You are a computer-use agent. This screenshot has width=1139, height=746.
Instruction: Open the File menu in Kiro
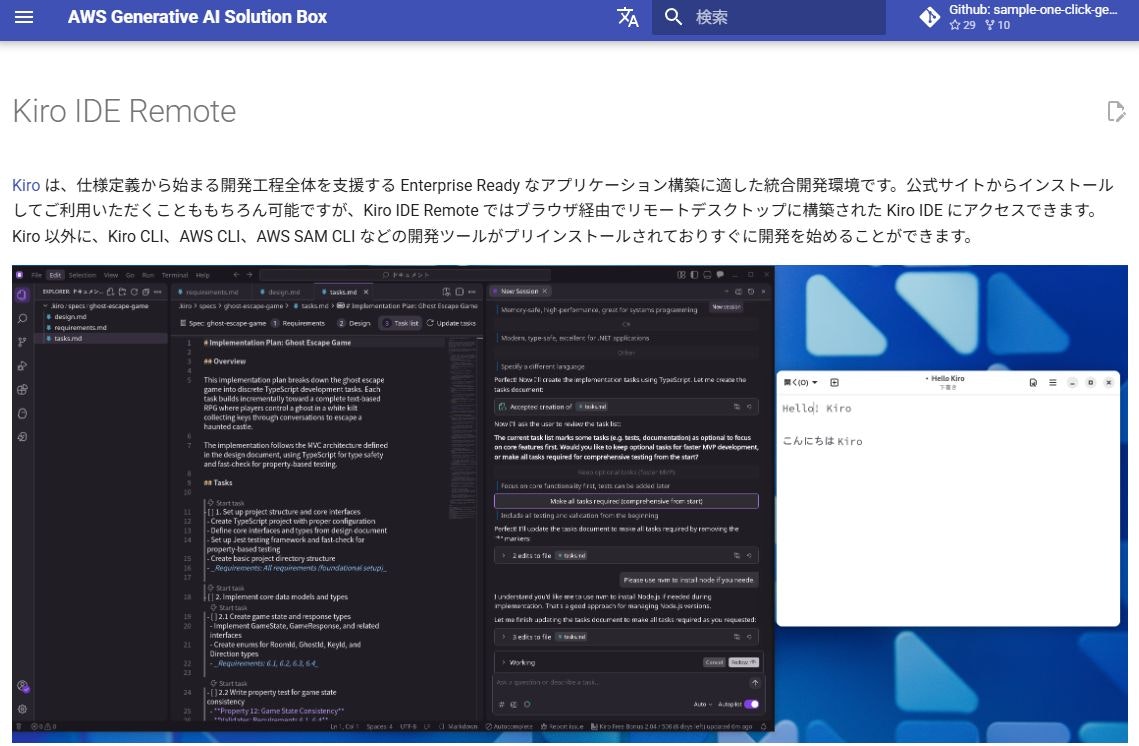pyautogui.click(x=36, y=275)
